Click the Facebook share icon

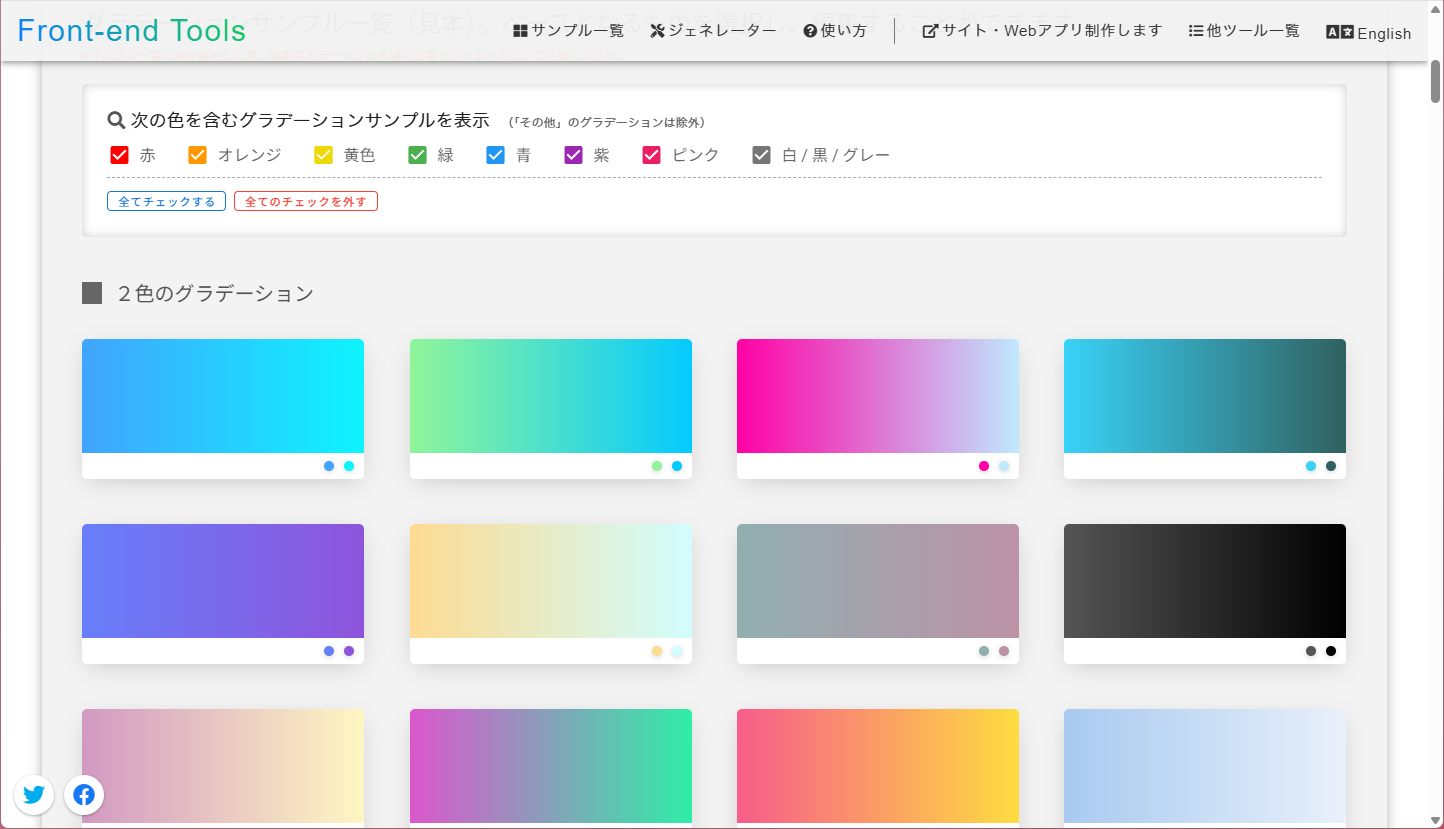pos(84,795)
